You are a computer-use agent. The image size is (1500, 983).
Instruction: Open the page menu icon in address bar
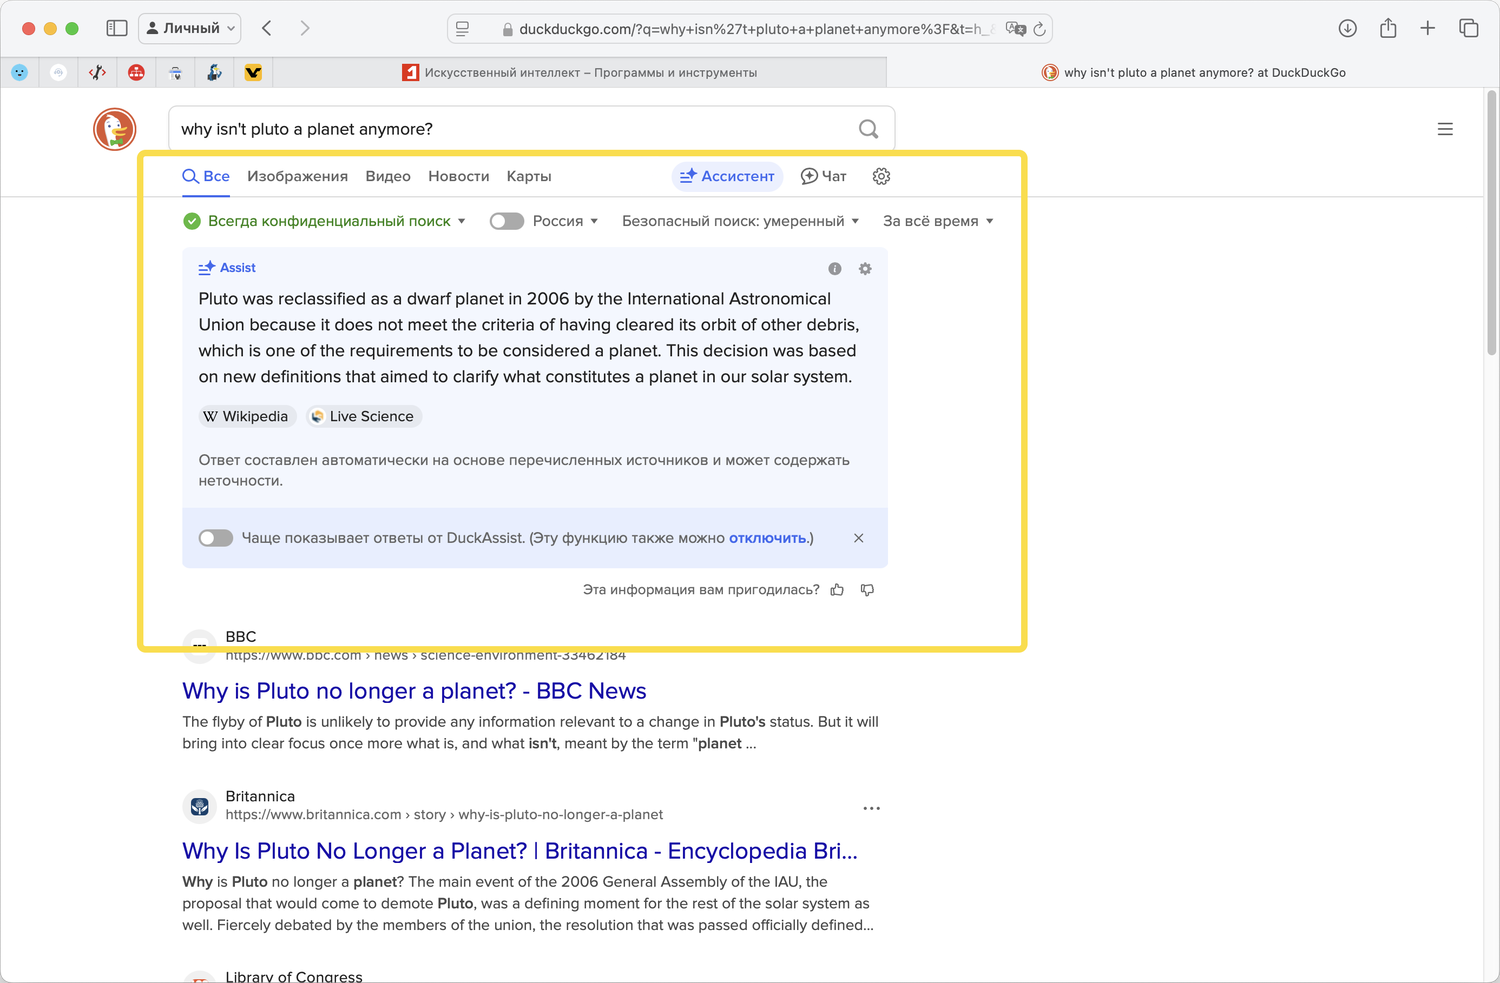(x=462, y=29)
